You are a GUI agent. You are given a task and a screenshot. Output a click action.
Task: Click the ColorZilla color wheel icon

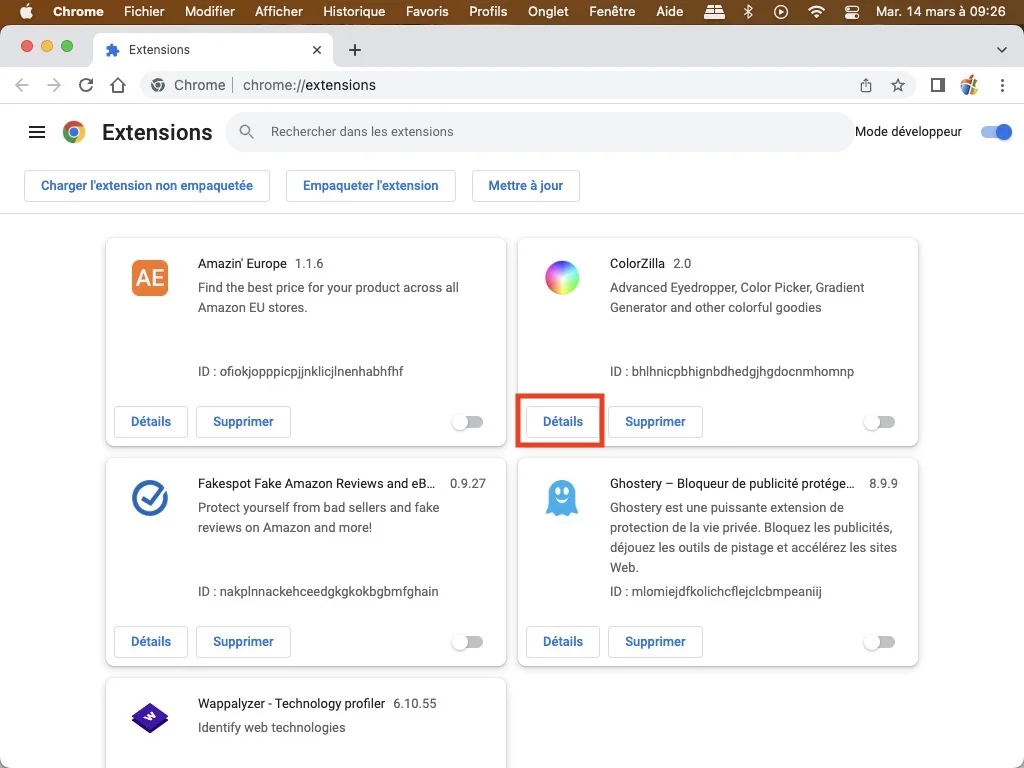pyautogui.click(x=562, y=278)
